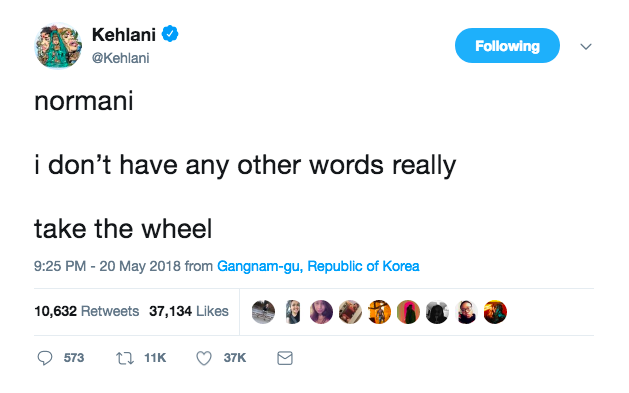View the 37,134 Likes list
This screenshot has height=393, width=629.
pyautogui.click(x=189, y=311)
